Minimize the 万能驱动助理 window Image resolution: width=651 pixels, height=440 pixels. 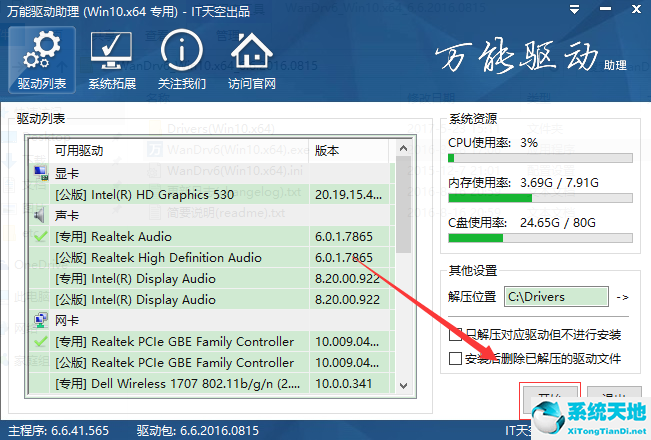(x=605, y=10)
